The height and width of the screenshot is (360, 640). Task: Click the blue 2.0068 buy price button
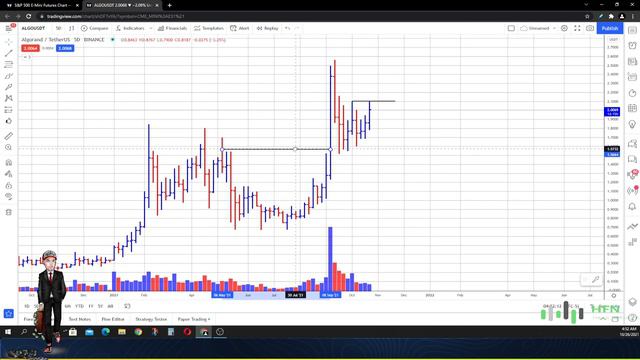[x=65, y=48]
